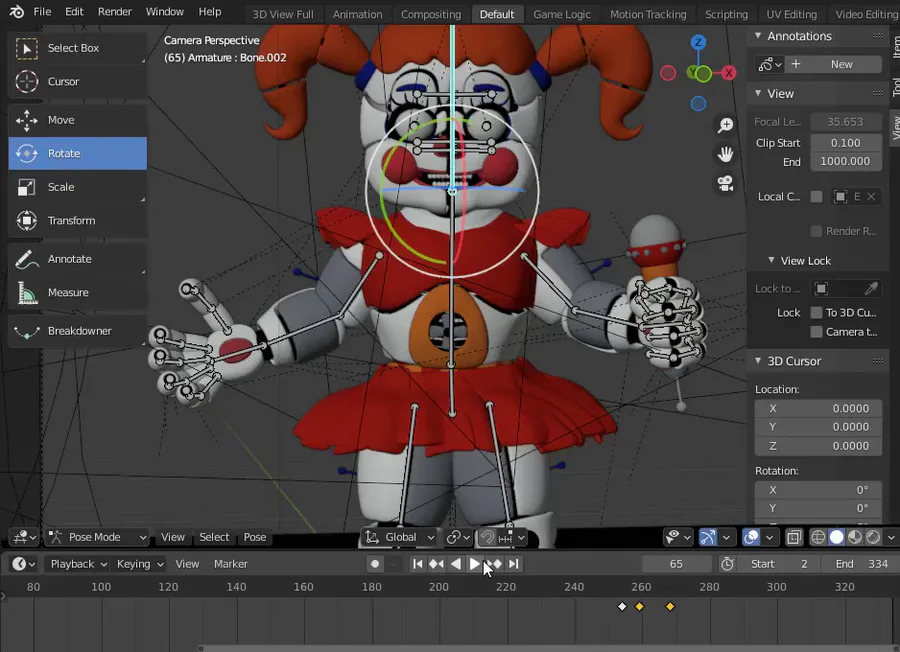Image resolution: width=900 pixels, height=652 pixels.
Task: Switch to the Compositing workspace tab
Action: pyautogui.click(x=430, y=14)
